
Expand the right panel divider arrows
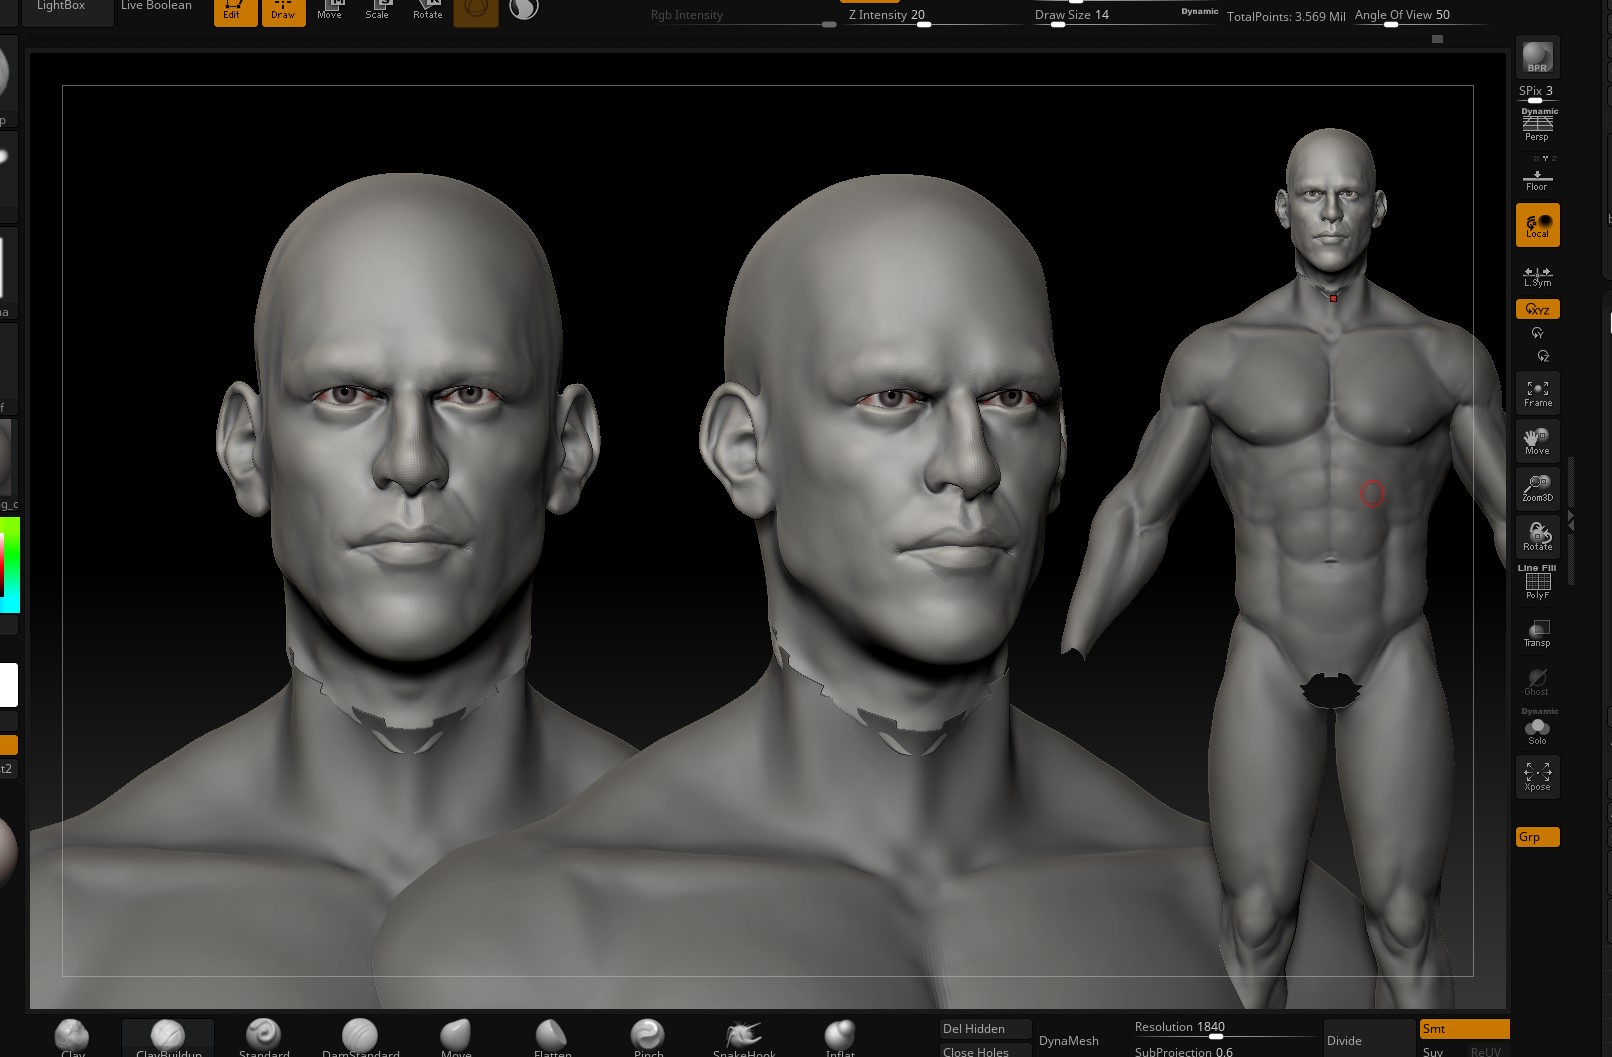(1571, 520)
